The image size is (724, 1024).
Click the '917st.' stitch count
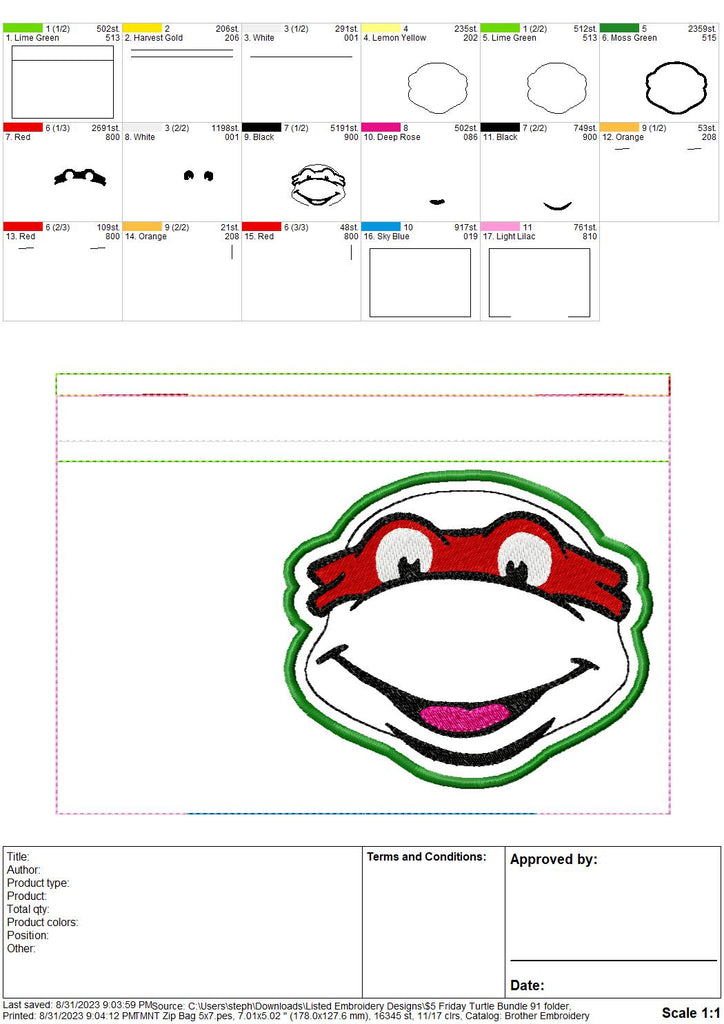(466, 227)
